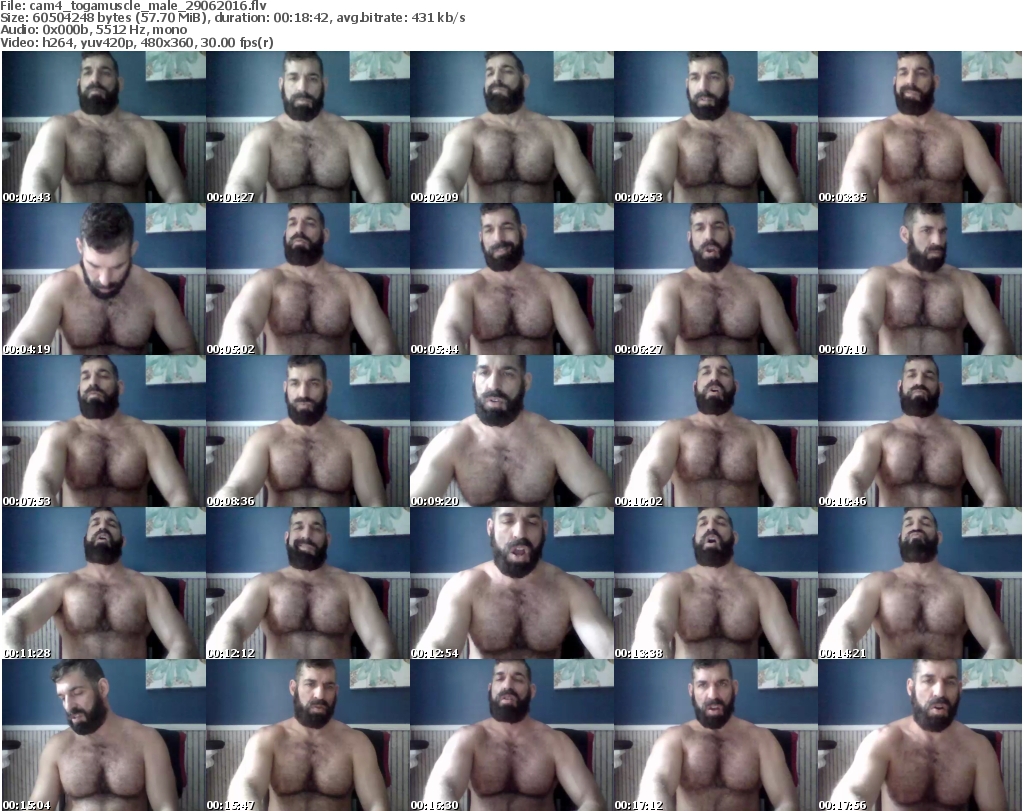Viewport: 1024px width, 811px height.
Task: Click the 'Size: 60504248 bytes' info line
Action: (x=232, y=18)
